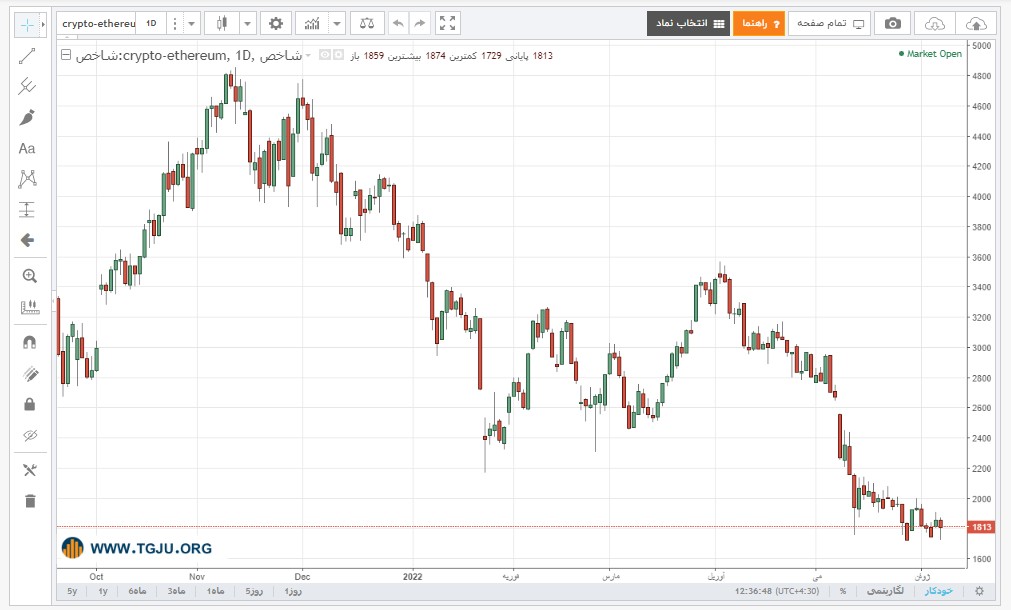This screenshot has height=610, width=1011.
Task: Select the trend line drawing tool
Action: coord(26,56)
